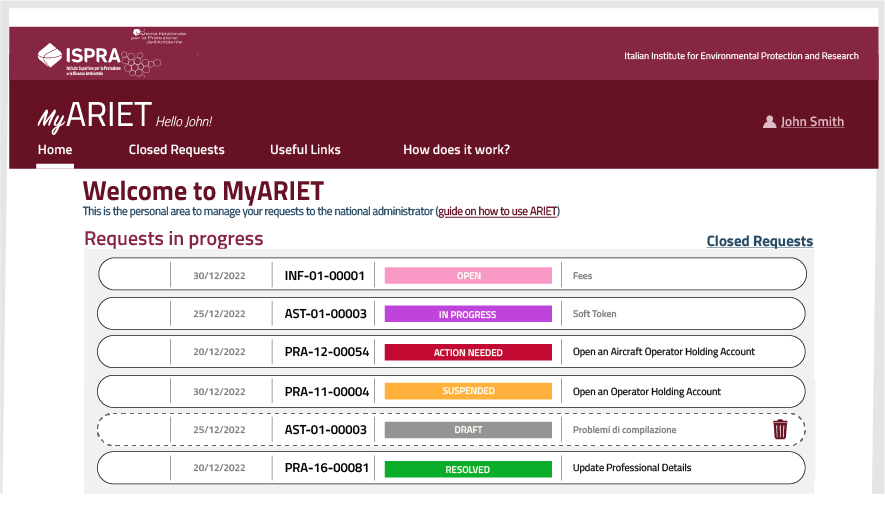The image size is (885, 507).
Task: Click the MyARIET logo title
Action: pyautogui.click(x=94, y=116)
